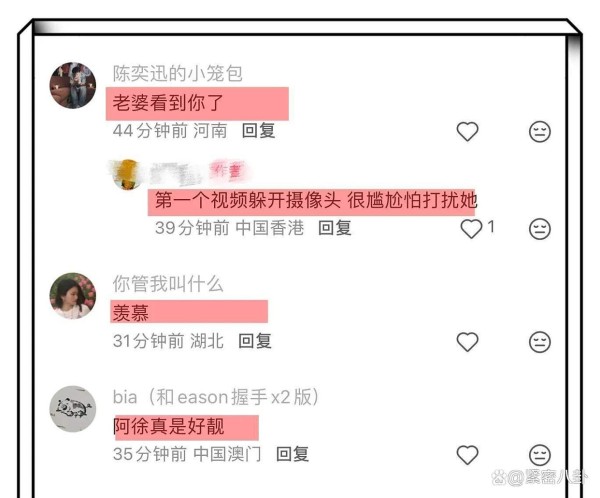
Task: Open 陈奕迅的小笼包 profile avatar
Action: pos(73,85)
